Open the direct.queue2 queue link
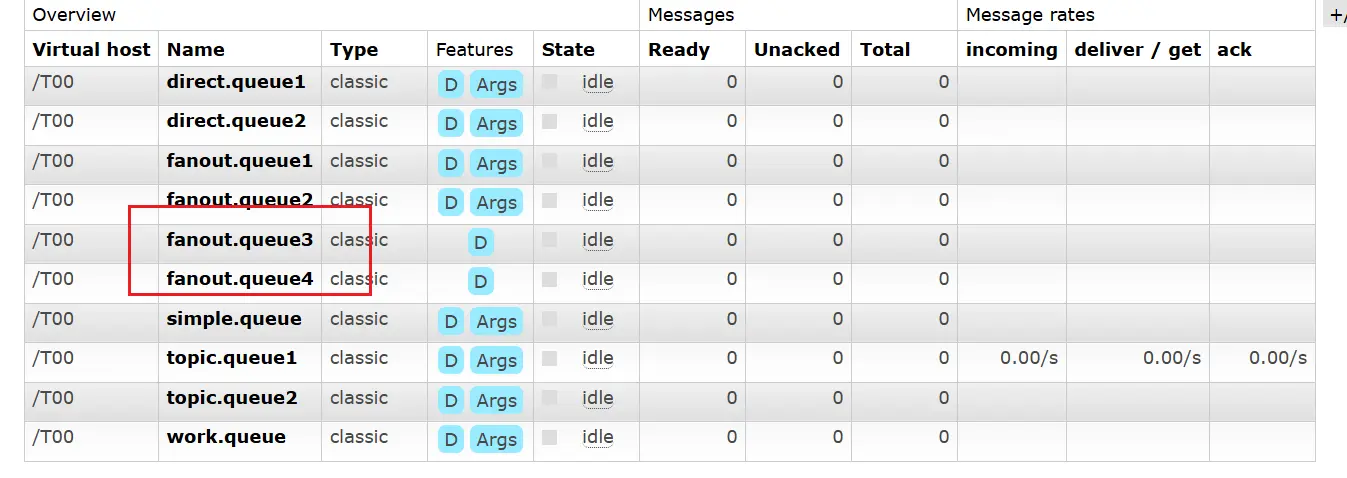 236,121
